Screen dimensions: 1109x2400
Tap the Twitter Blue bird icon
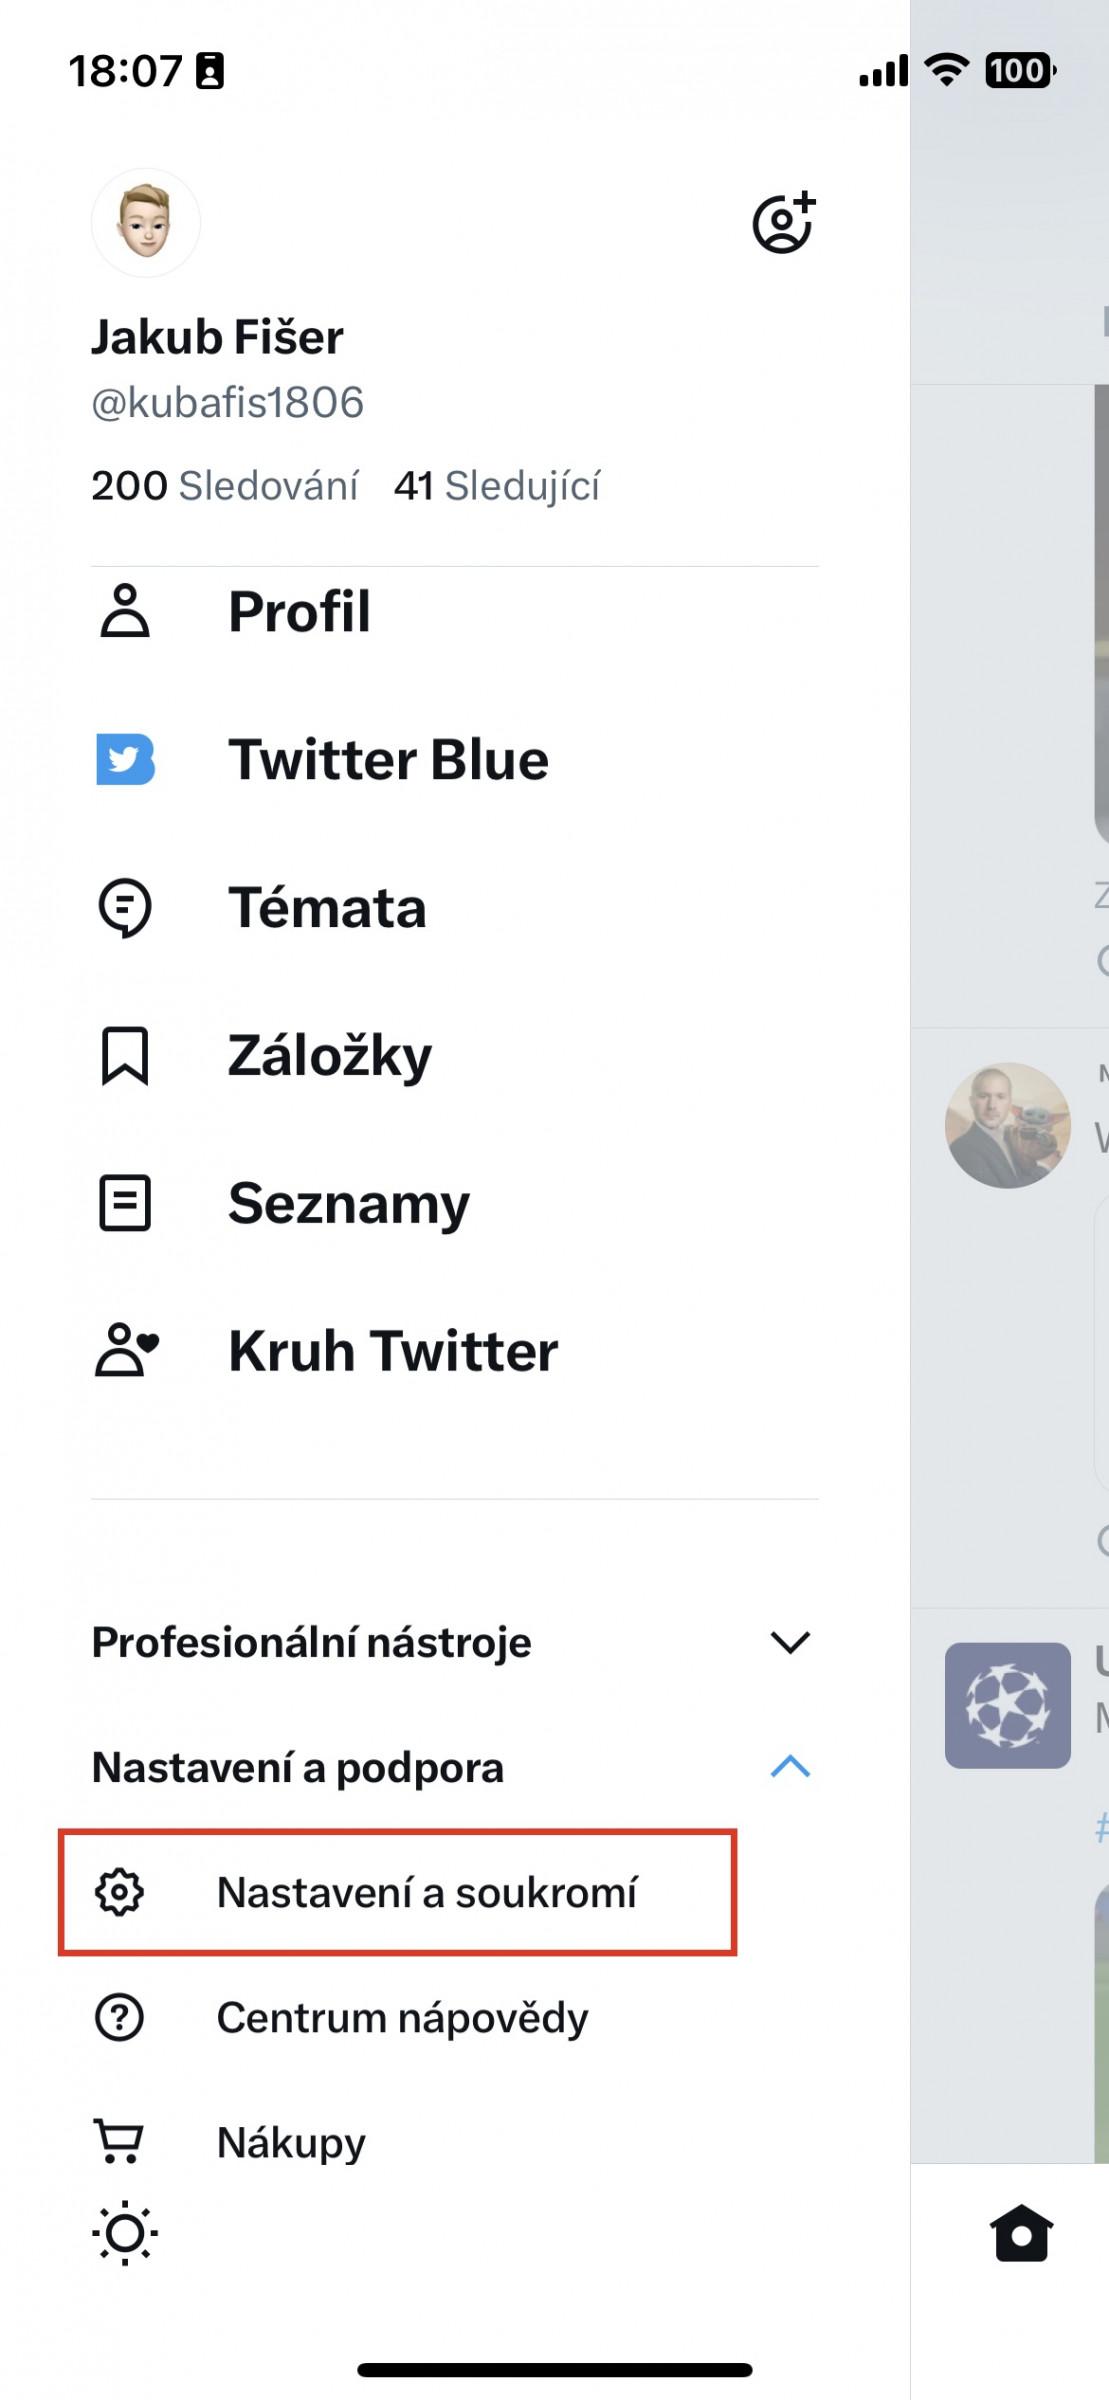tap(125, 759)
